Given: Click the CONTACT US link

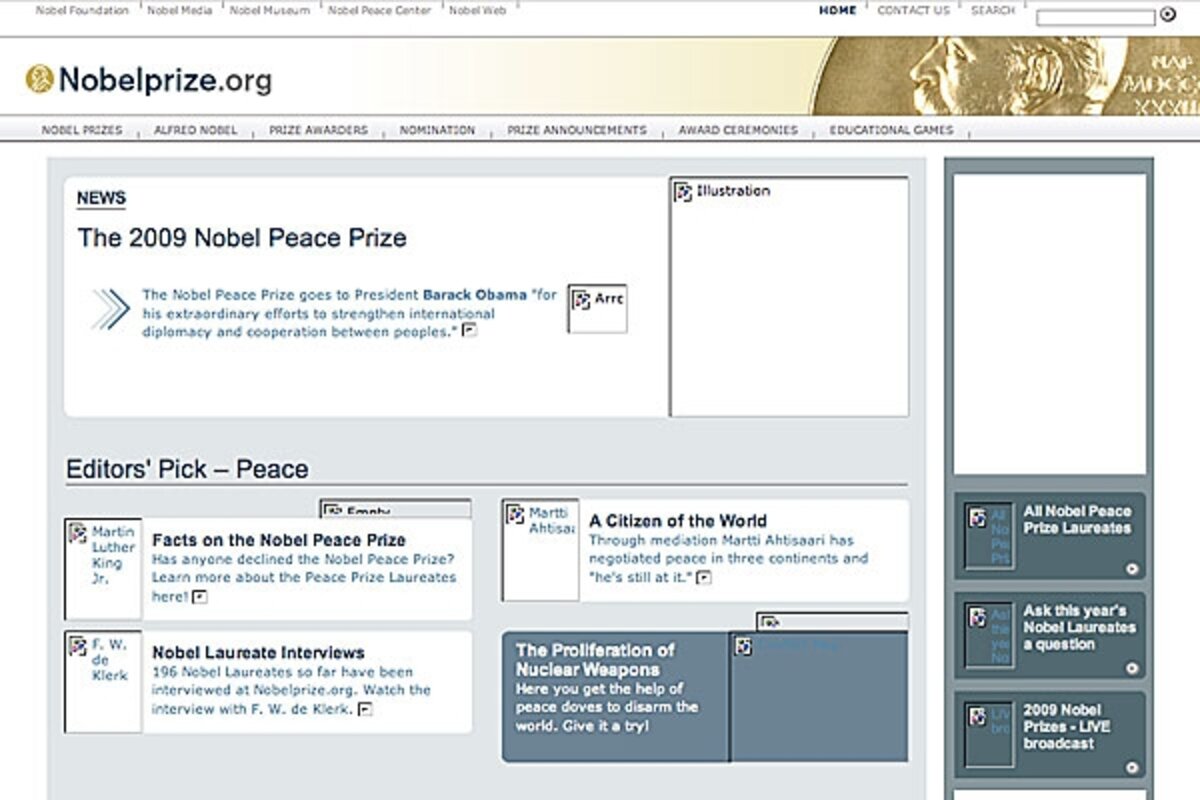Looking at the screenshot, I should click(x=913, y=10).
